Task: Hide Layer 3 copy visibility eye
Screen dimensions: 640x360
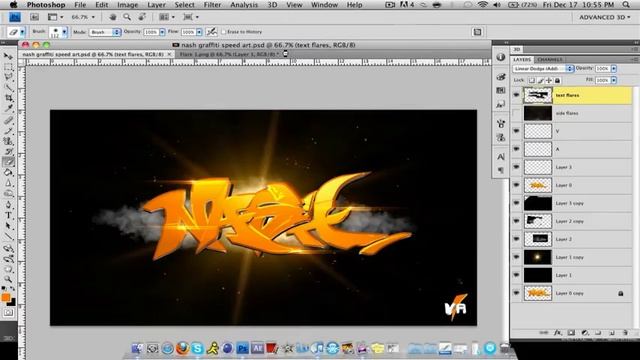Action: pyautogui.click(x=516, y=203)
